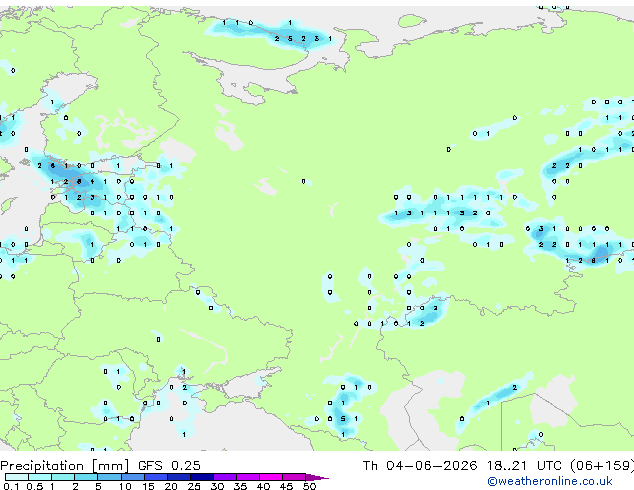Click the legend swatch between 5 and 10
634x490 pixels.
pos(110,477)
